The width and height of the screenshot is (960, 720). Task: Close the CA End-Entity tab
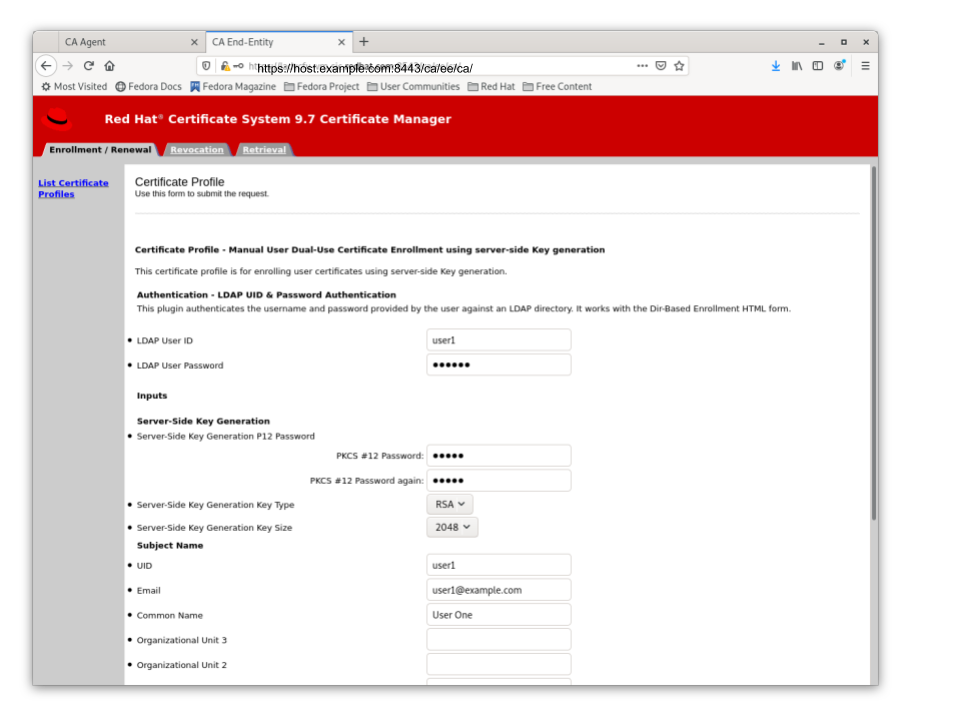pos(342,42)
